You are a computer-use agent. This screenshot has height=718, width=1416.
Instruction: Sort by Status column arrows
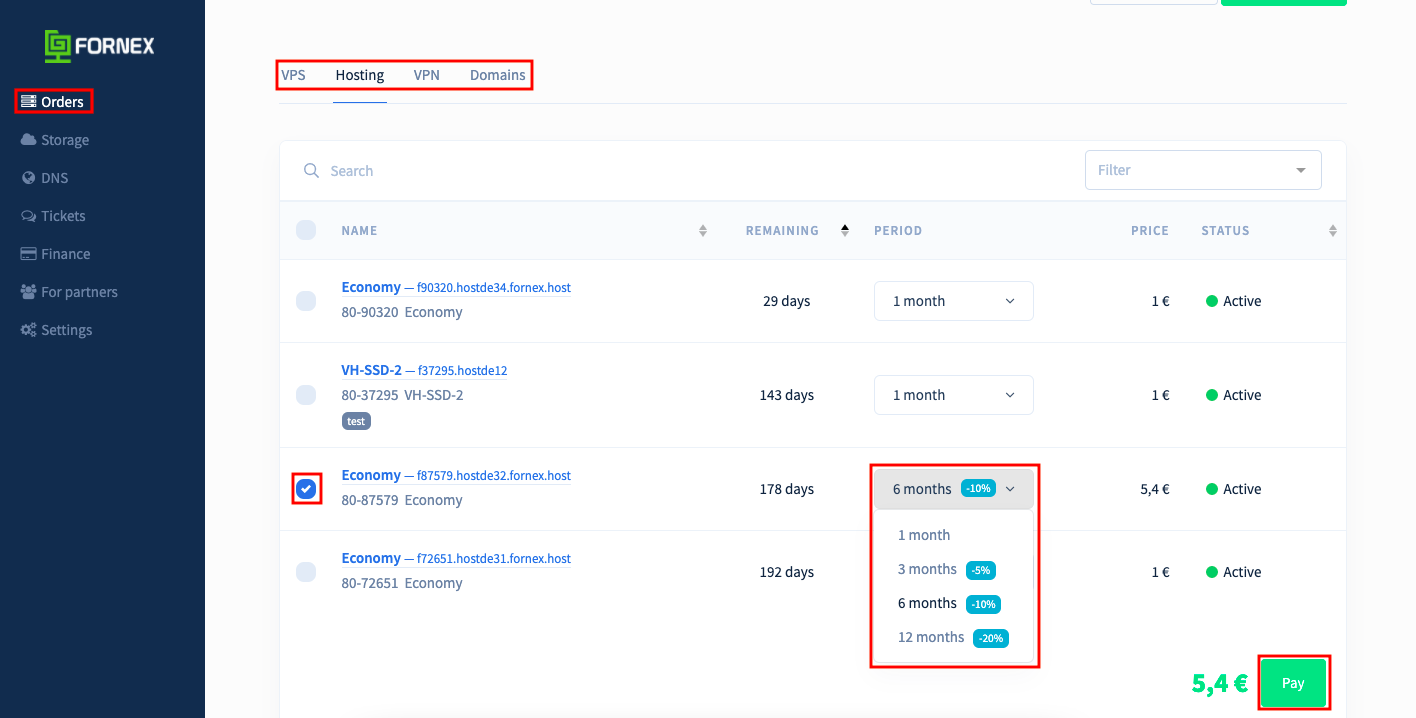pos(1332,231)
